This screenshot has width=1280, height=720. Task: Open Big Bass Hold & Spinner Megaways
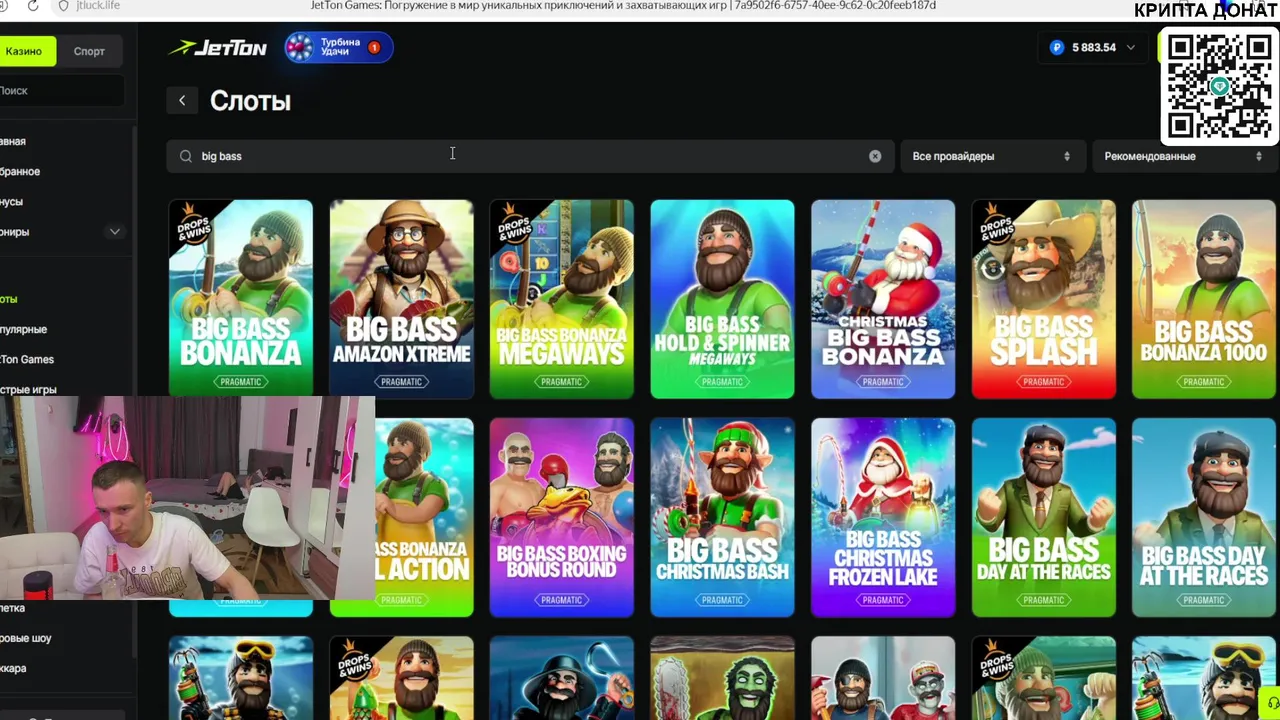pos(722,299)
